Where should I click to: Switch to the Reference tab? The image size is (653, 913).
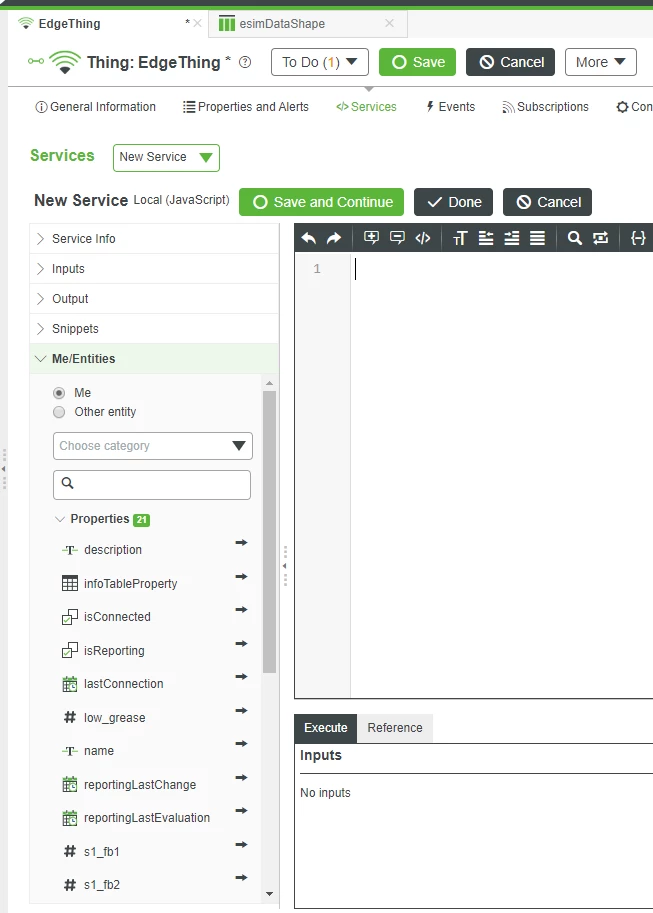pos(395,728)
